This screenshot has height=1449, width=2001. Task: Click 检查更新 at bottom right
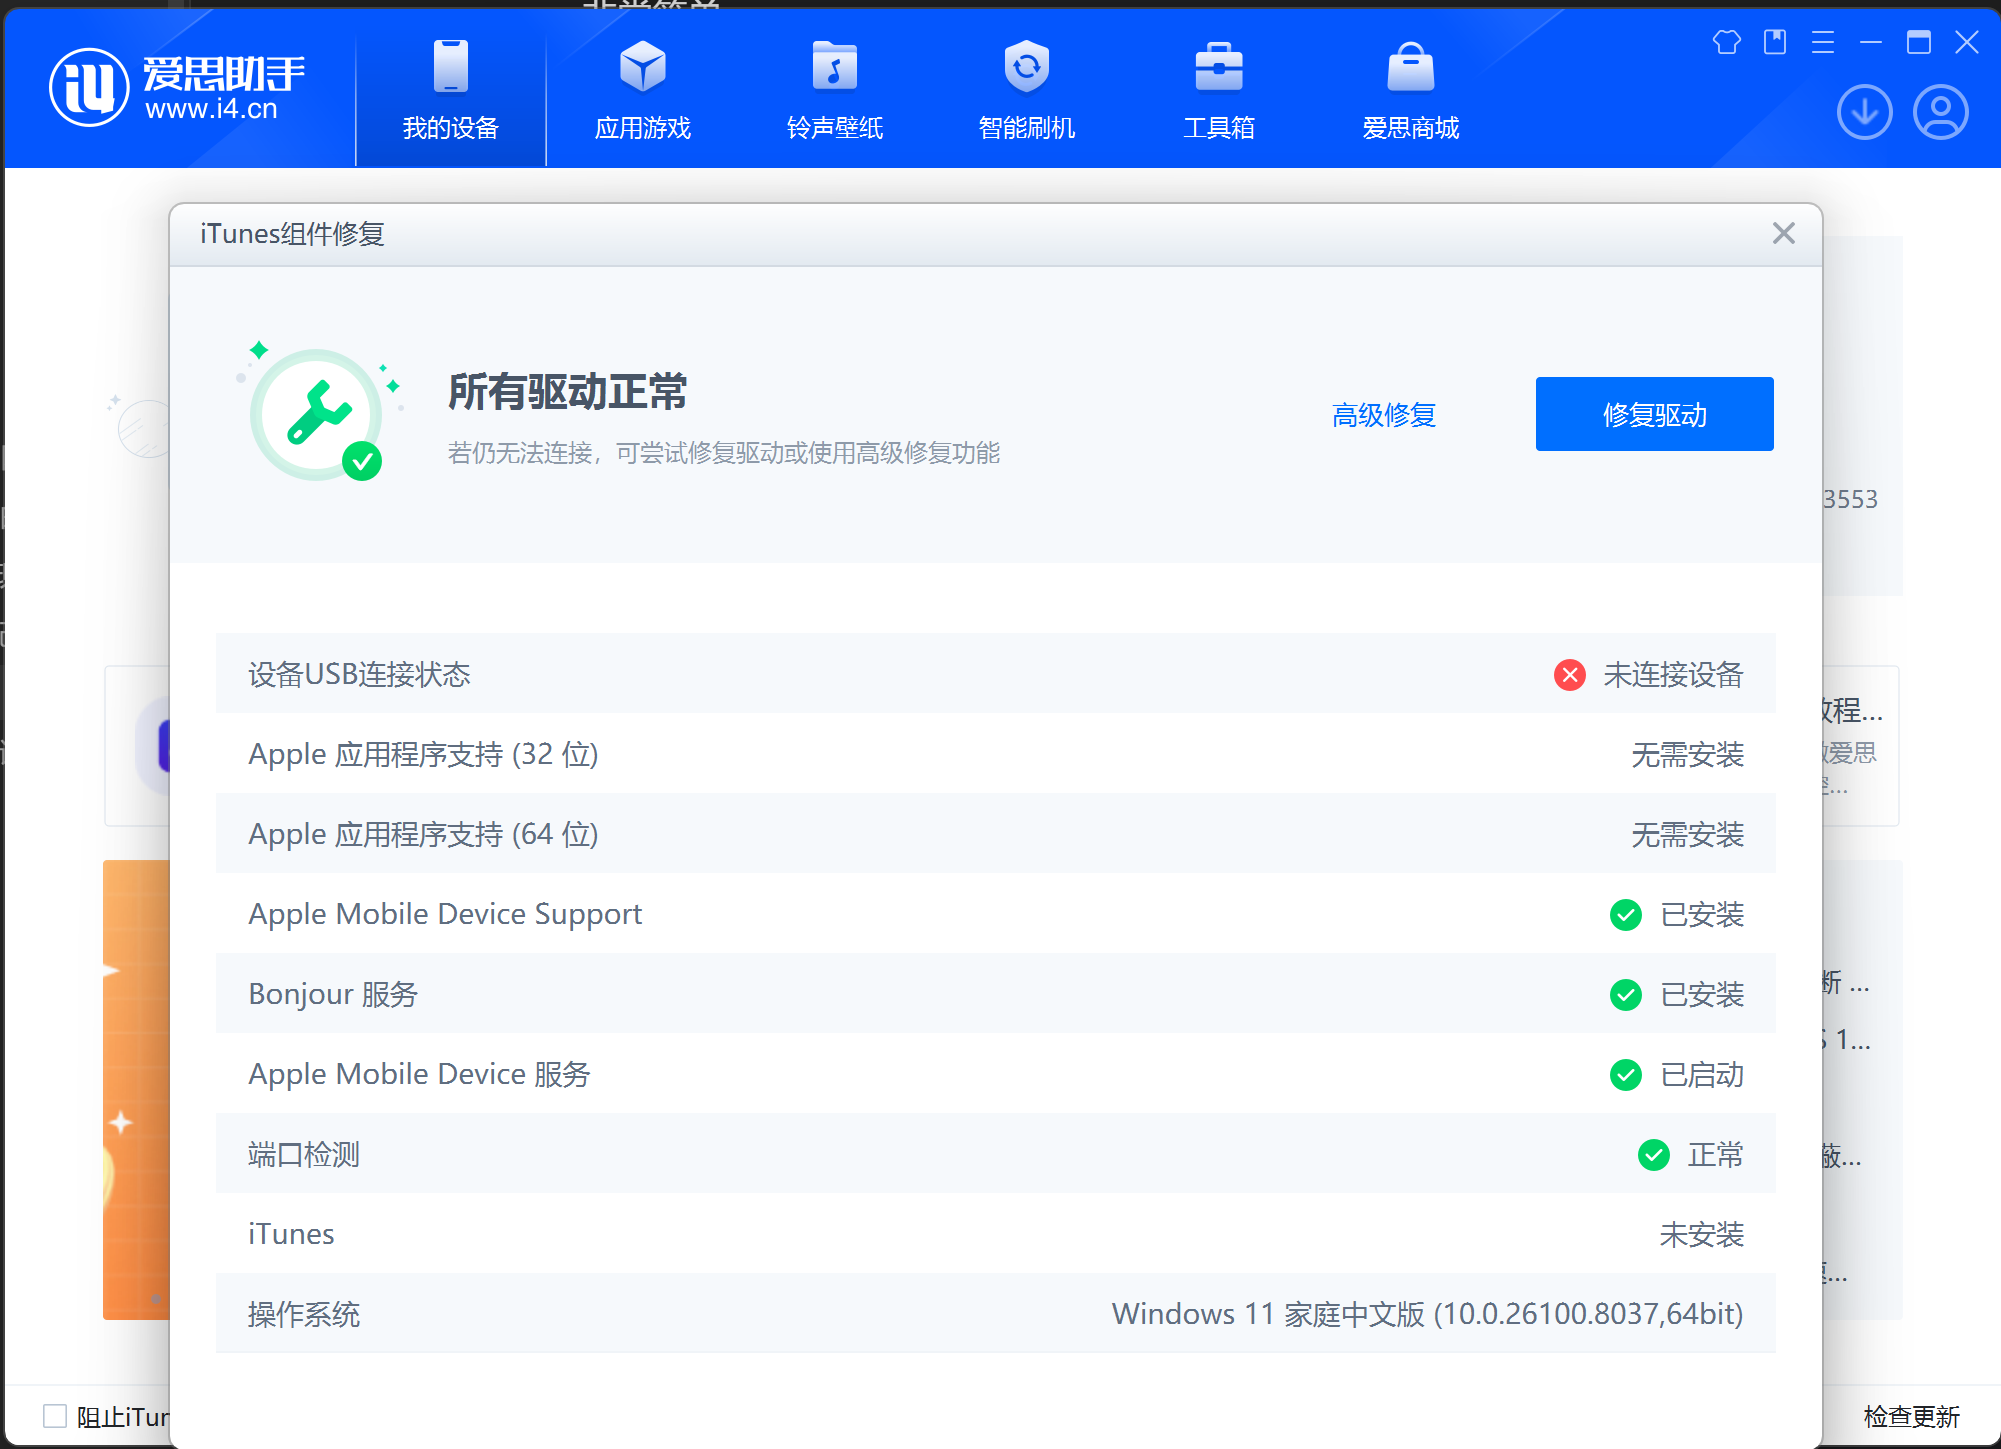(x=1910, y=1416)
